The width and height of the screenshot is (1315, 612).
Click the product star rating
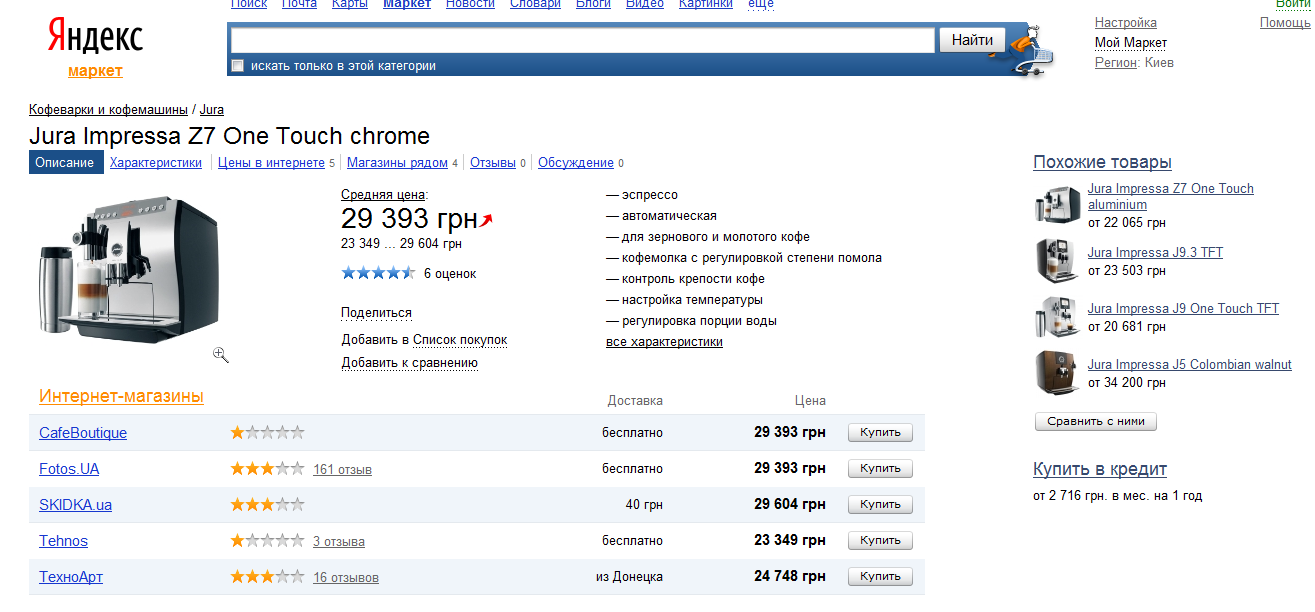pyautogui.click(x=378, y=273)
